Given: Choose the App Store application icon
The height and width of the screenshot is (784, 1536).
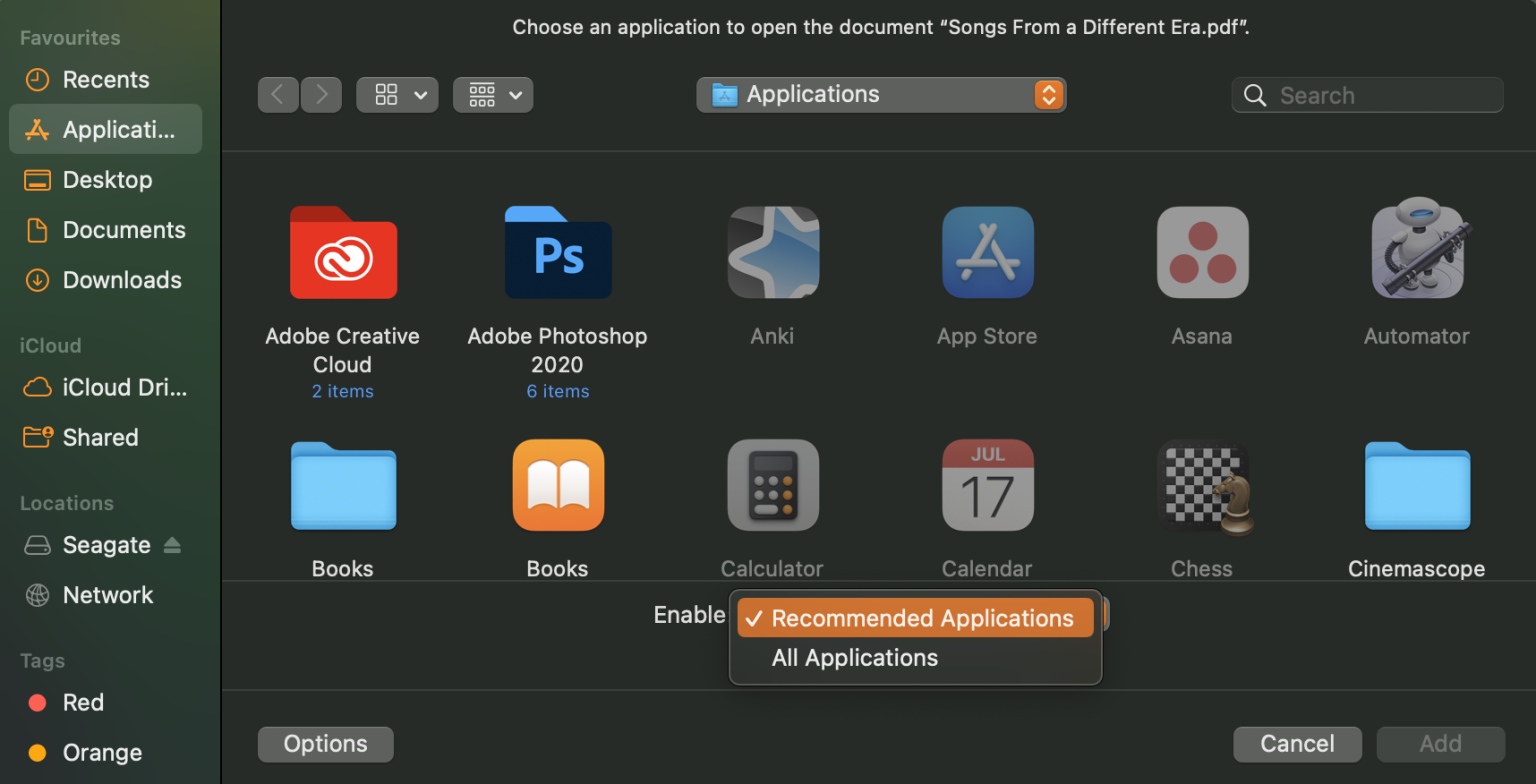Looking at the screenshot, I should 987,253.
